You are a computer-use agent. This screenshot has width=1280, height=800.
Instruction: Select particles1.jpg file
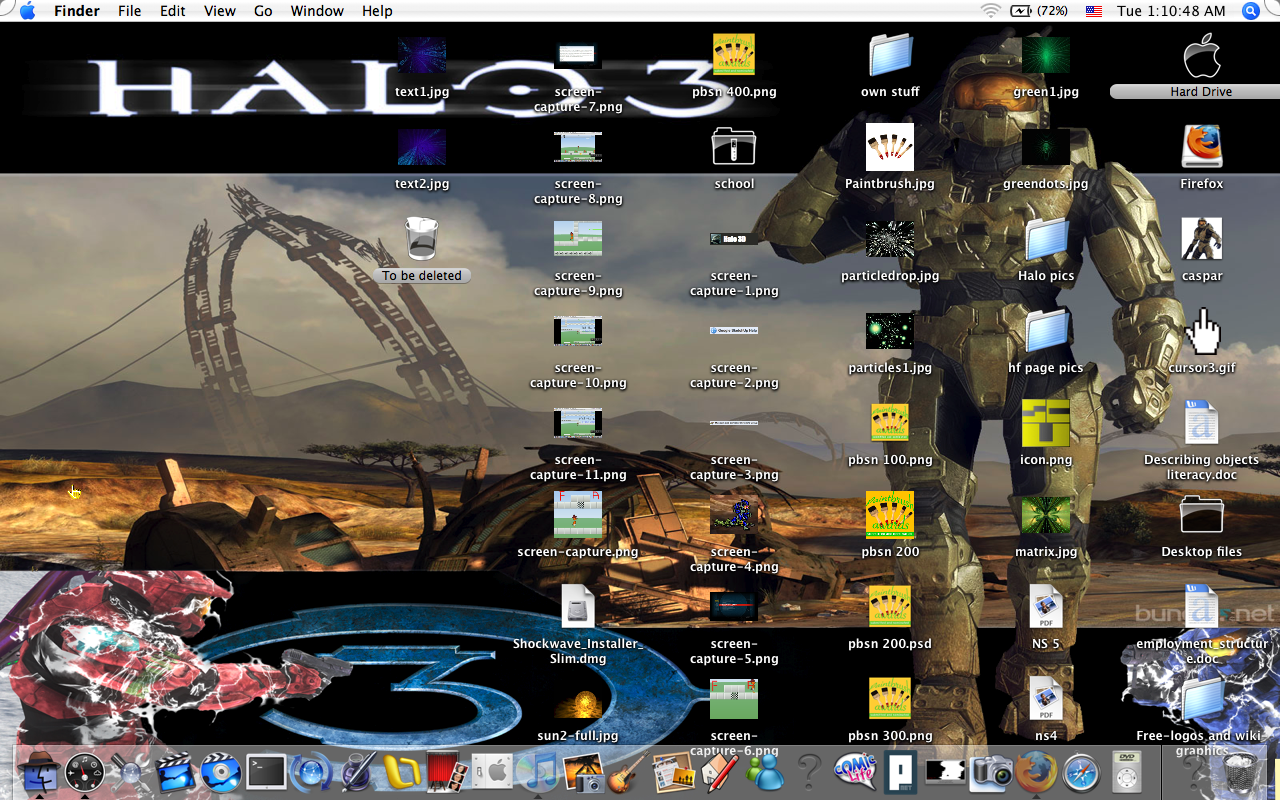(x=890, y=332)
